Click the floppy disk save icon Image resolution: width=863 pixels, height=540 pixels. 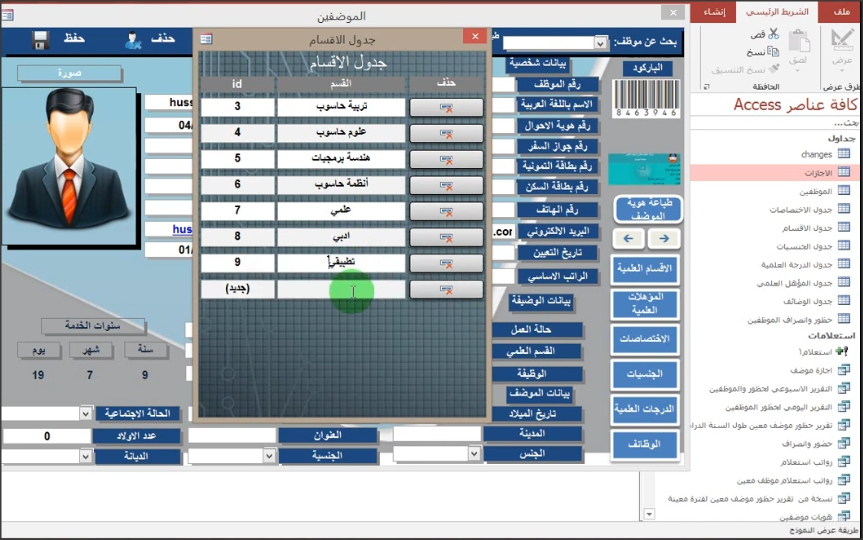tap(41, 40)
